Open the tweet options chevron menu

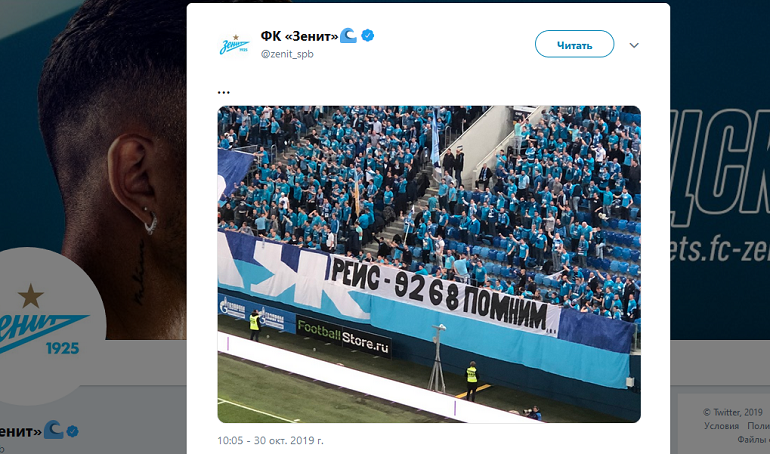(x=634, y=45)
